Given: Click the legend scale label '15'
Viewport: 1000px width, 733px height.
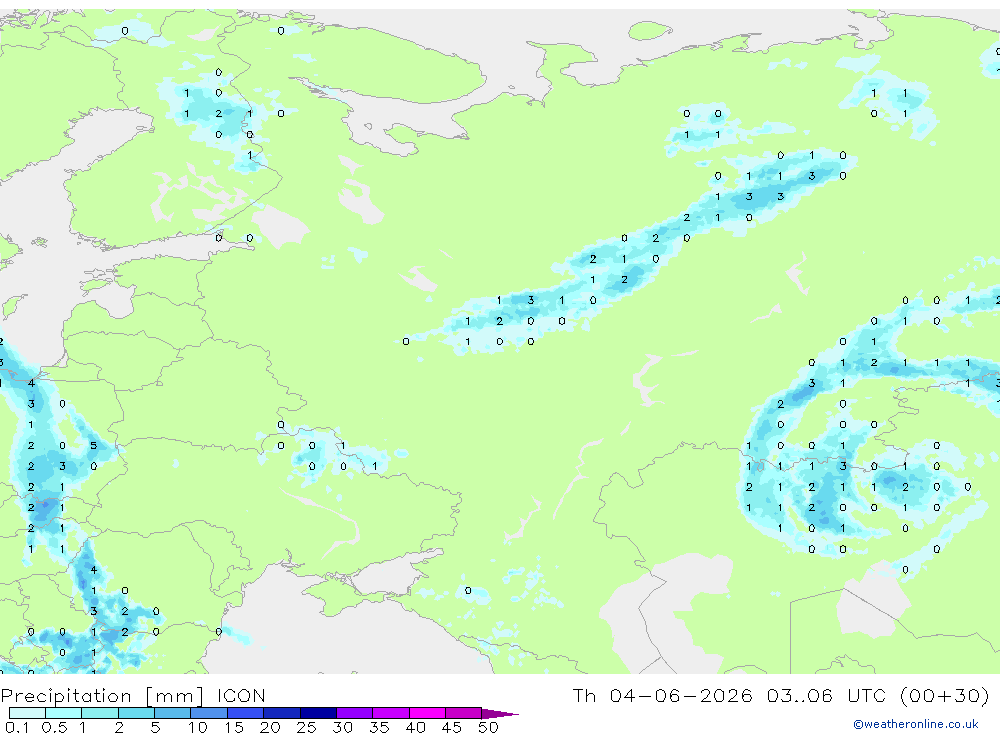Looking at the screenshot, I should tap(234, 727).
